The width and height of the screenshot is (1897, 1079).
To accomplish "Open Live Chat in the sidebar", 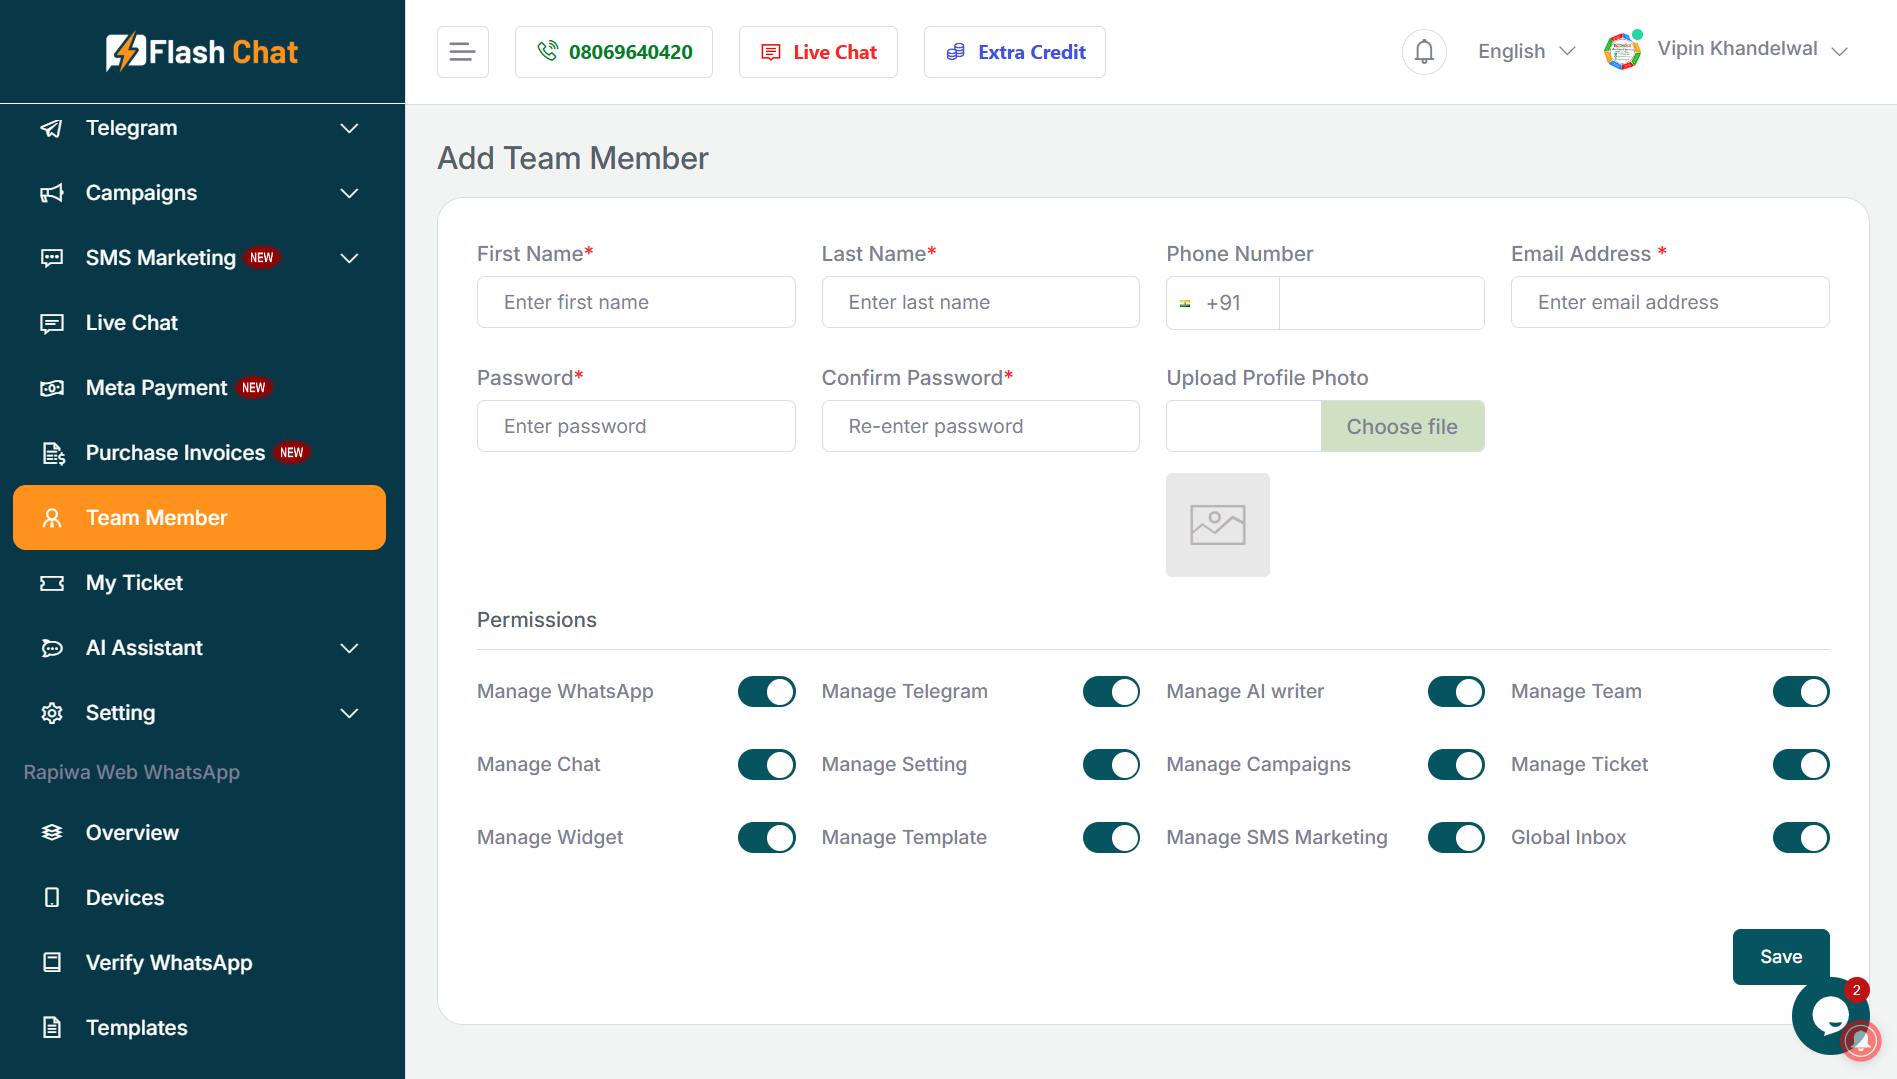I will tap(132, 323).
